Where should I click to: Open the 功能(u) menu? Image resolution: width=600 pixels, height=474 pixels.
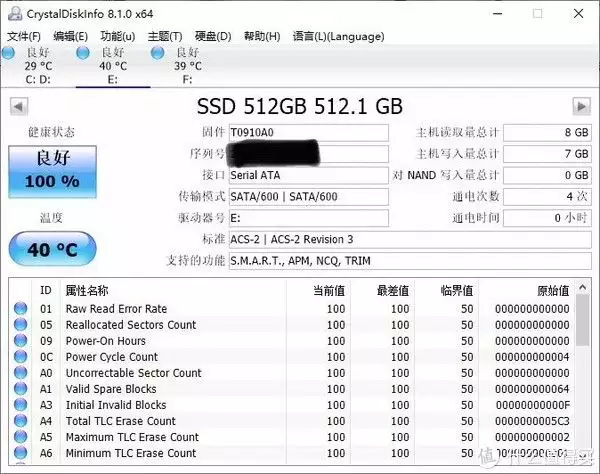117,36
